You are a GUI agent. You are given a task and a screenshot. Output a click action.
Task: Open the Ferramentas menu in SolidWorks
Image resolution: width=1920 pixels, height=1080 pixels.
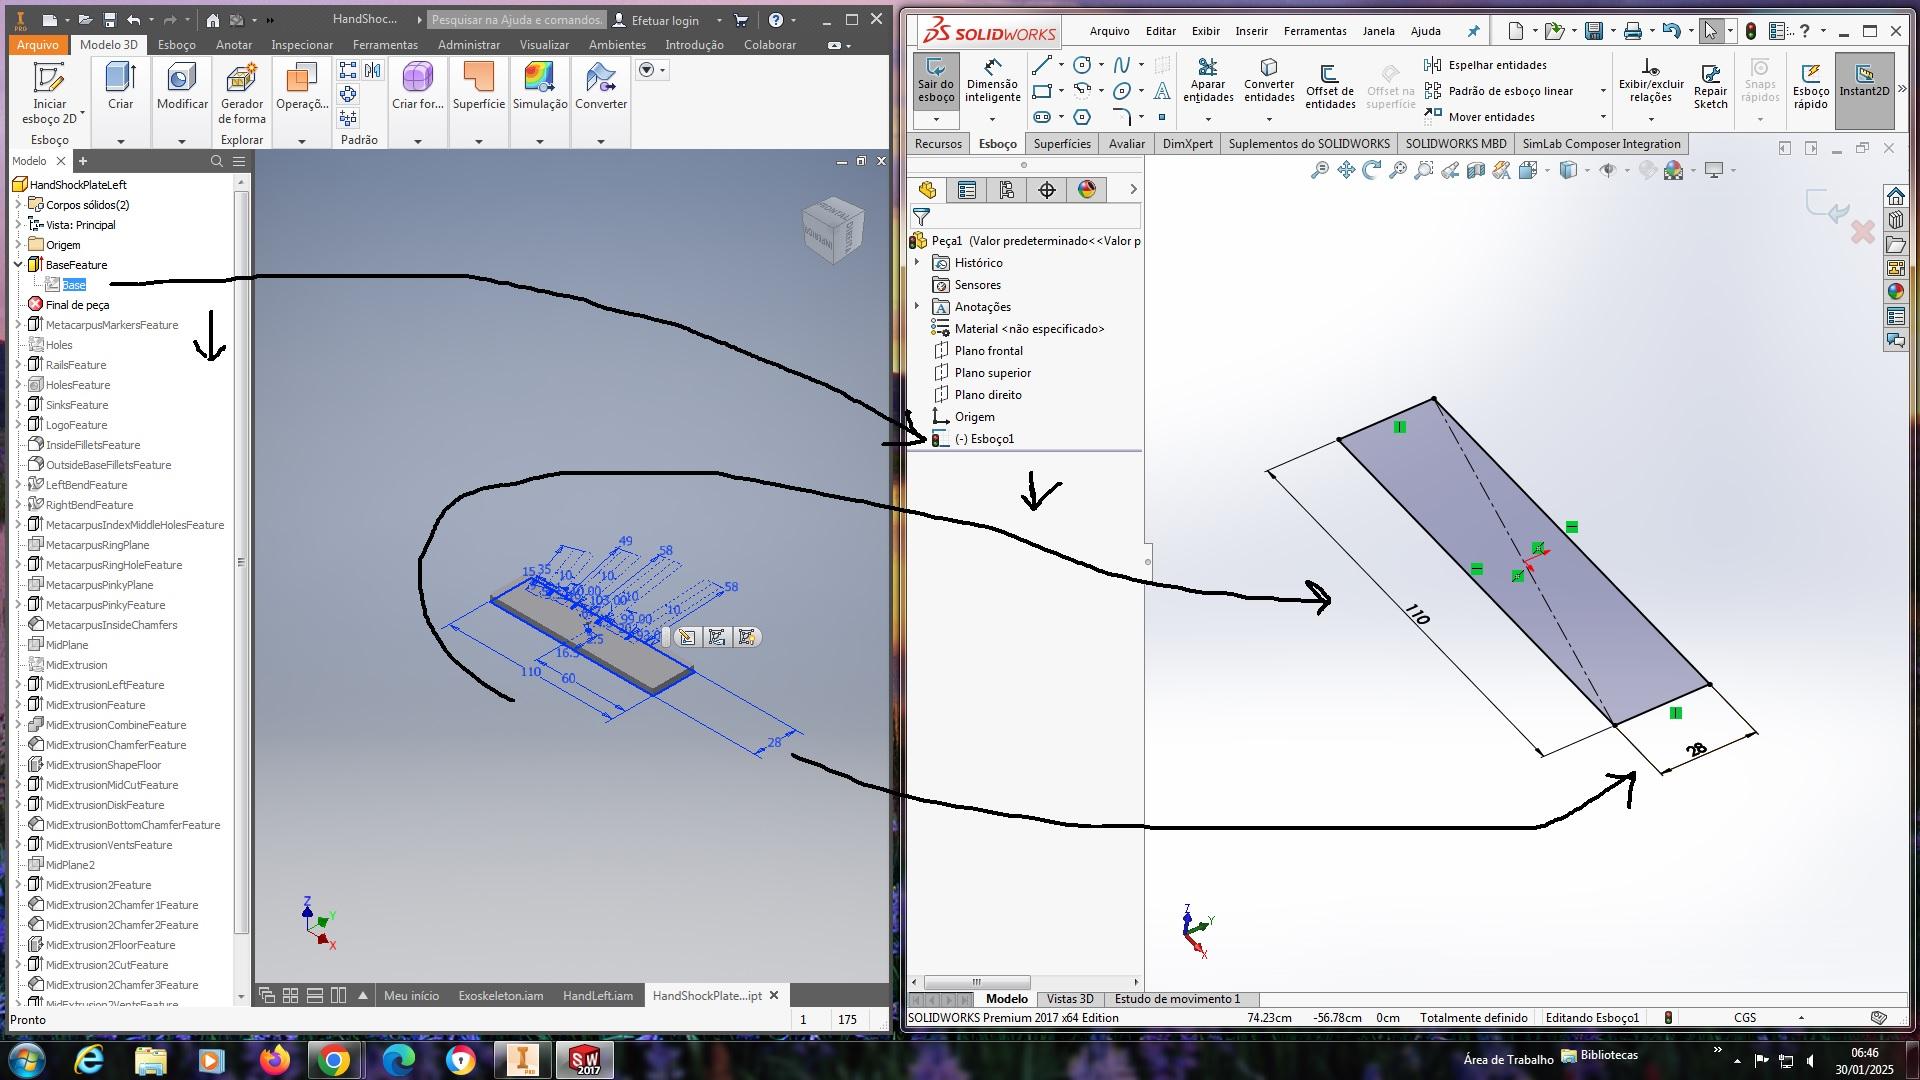[x=1314, y=31]
